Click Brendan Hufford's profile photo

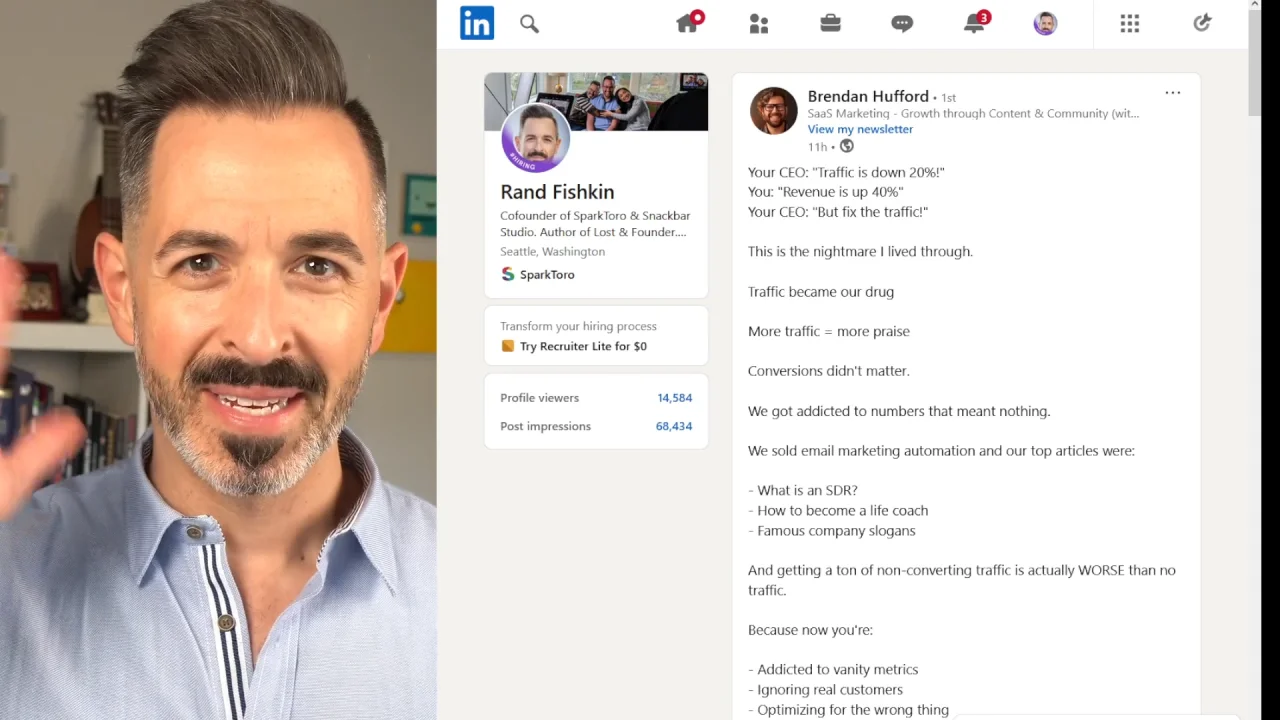[x=774, y=111]
